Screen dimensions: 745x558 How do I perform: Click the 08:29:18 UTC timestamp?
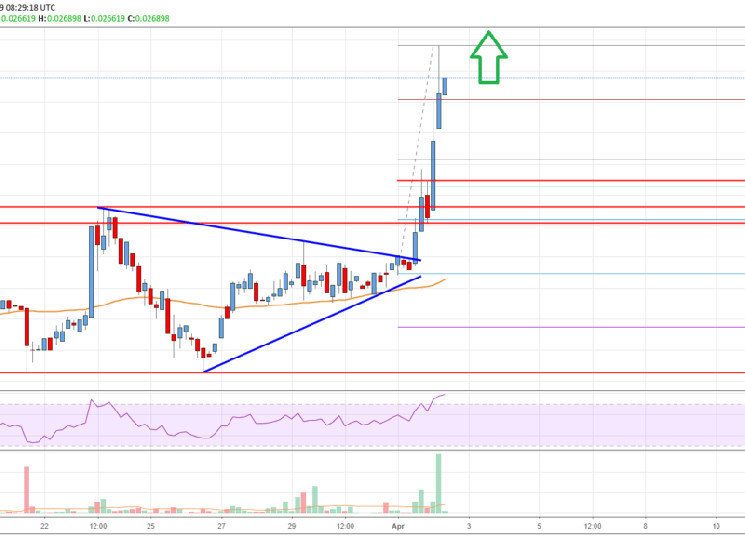click(x=29, y=8)
